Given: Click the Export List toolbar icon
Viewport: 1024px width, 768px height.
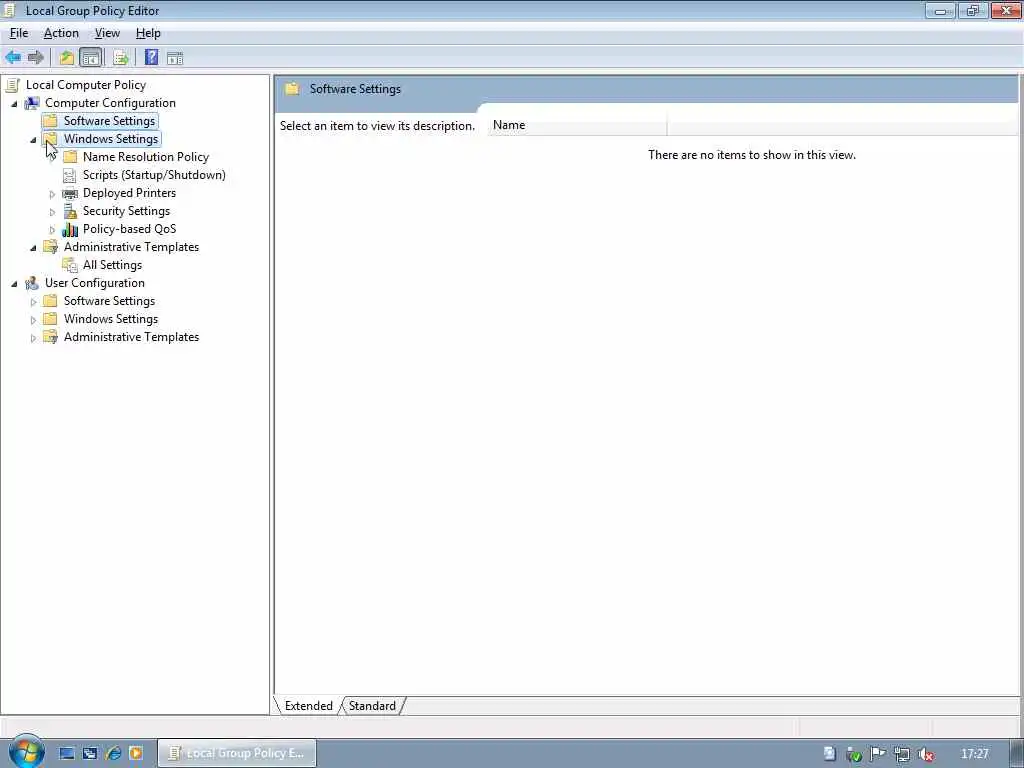Looking at the screenshot, I should coord(121,57).
